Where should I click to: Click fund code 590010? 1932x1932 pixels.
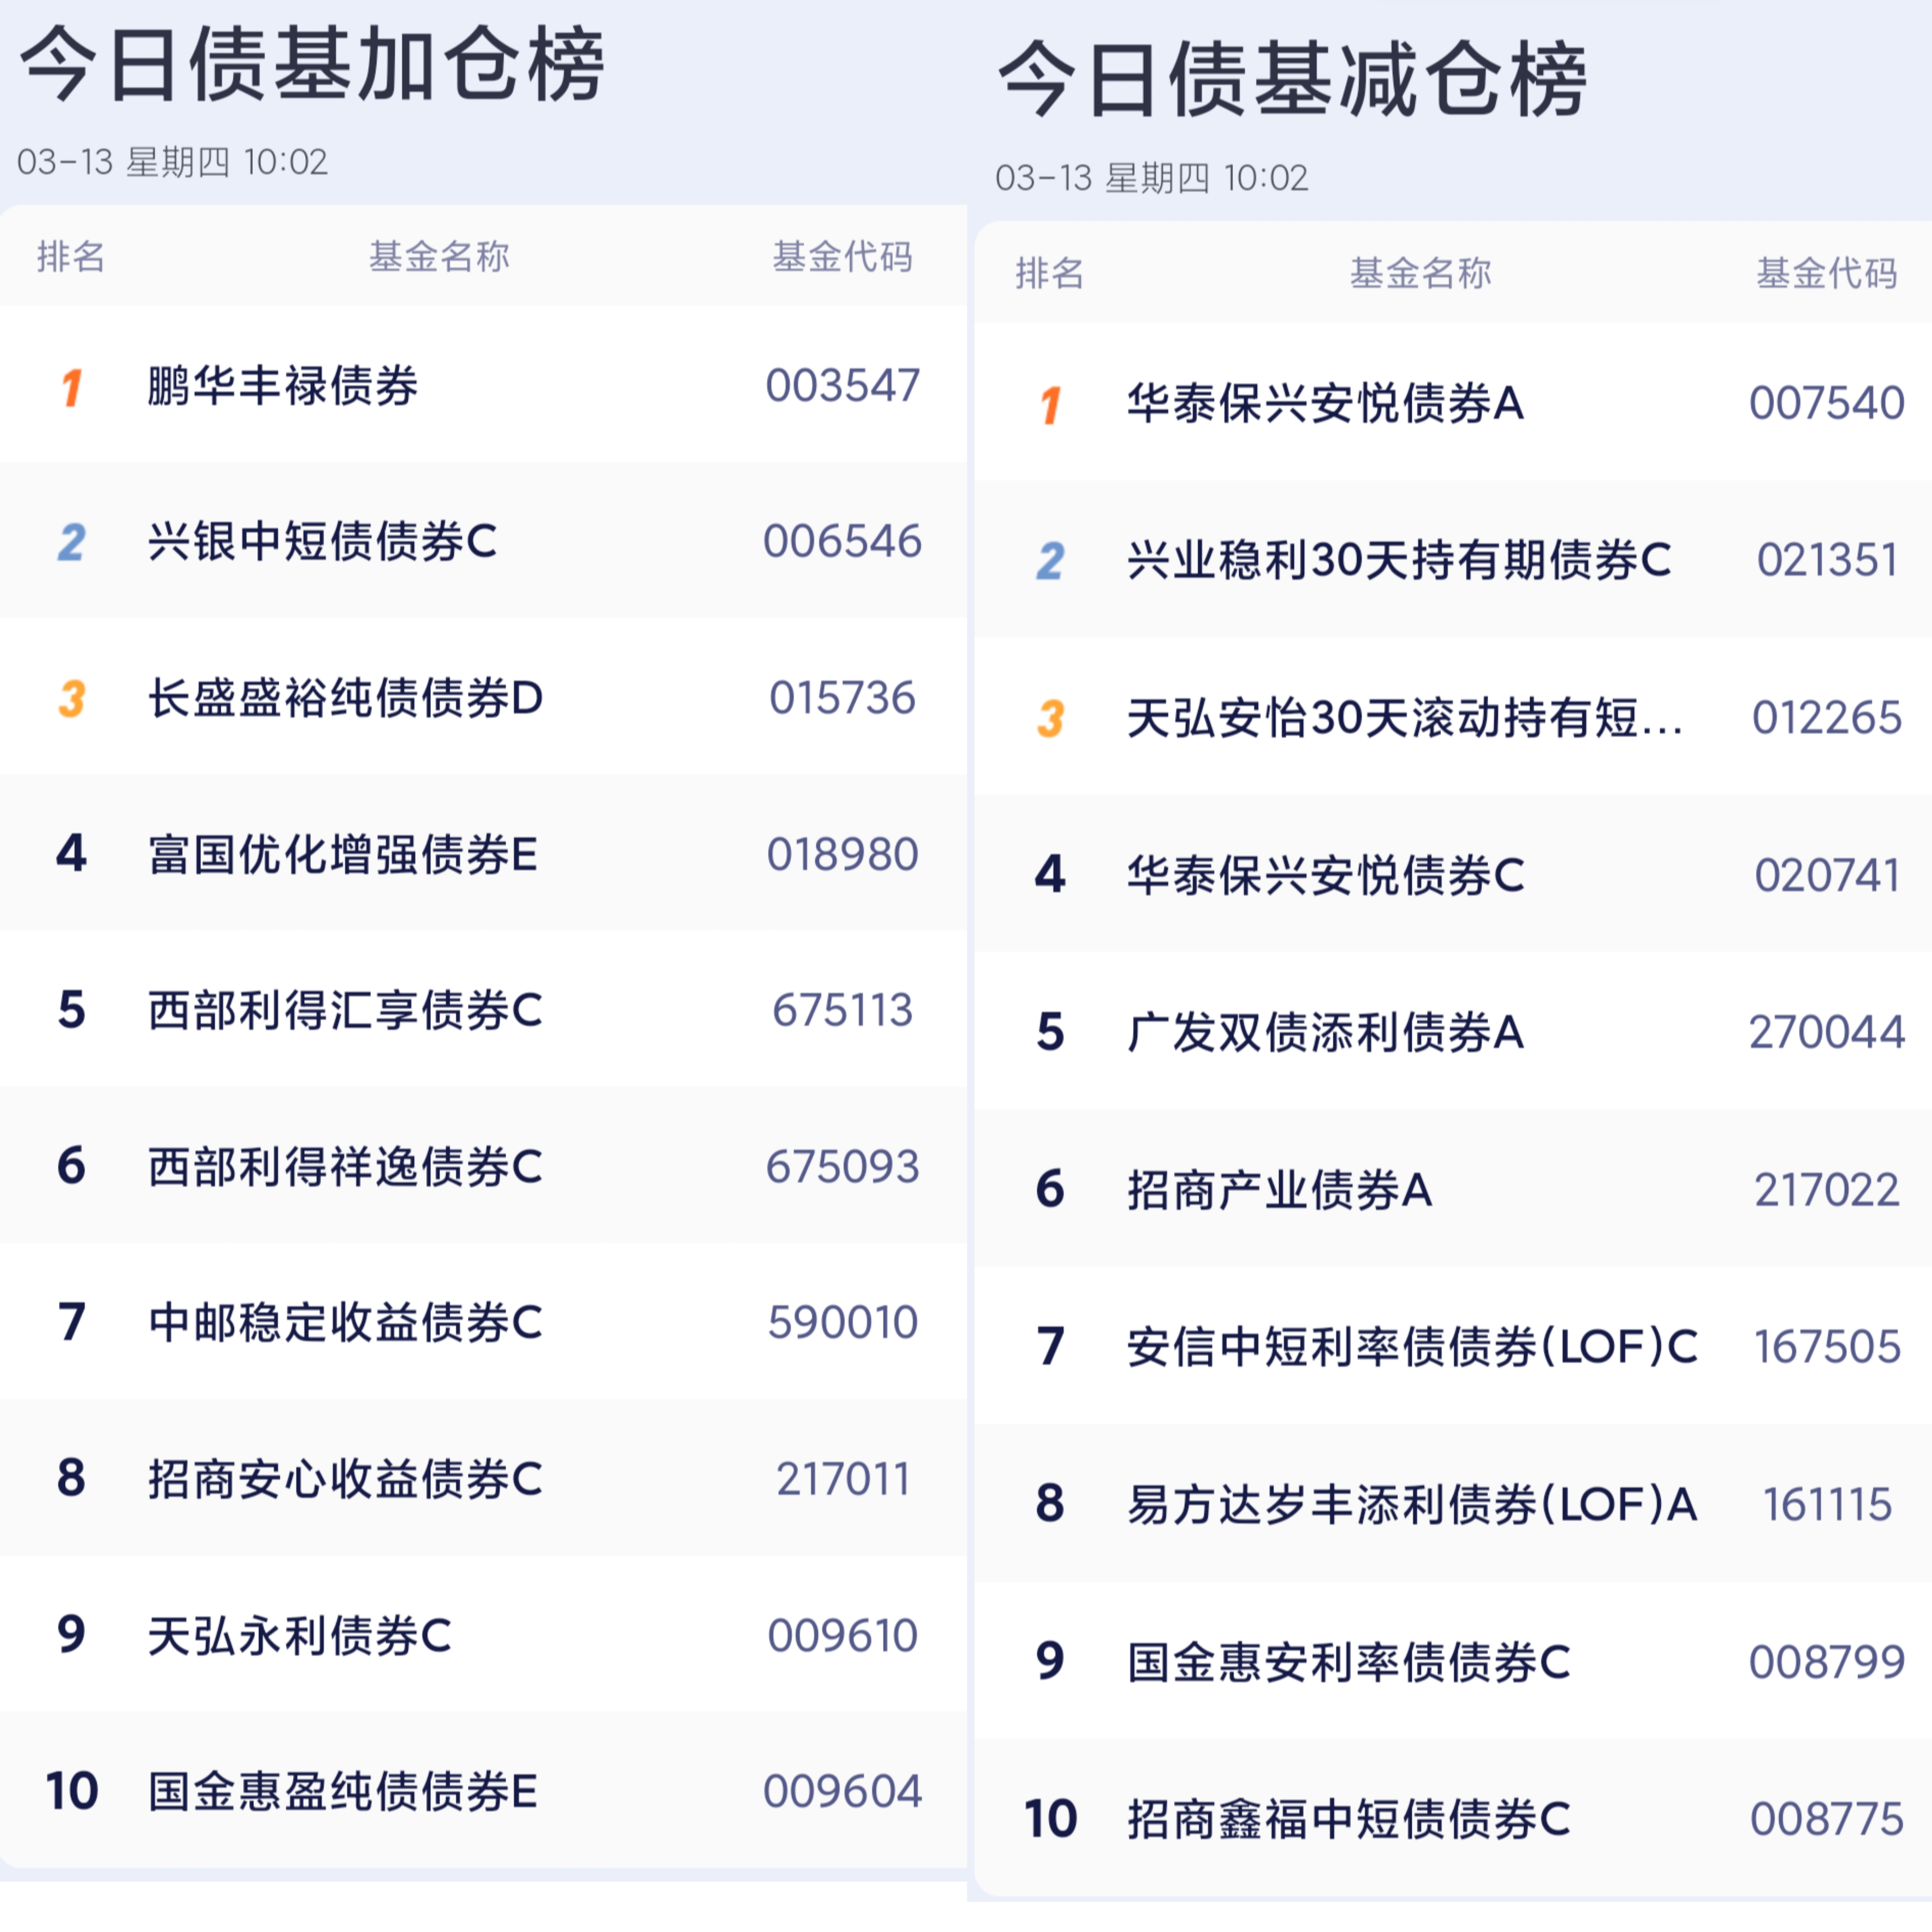(842, 1322)
